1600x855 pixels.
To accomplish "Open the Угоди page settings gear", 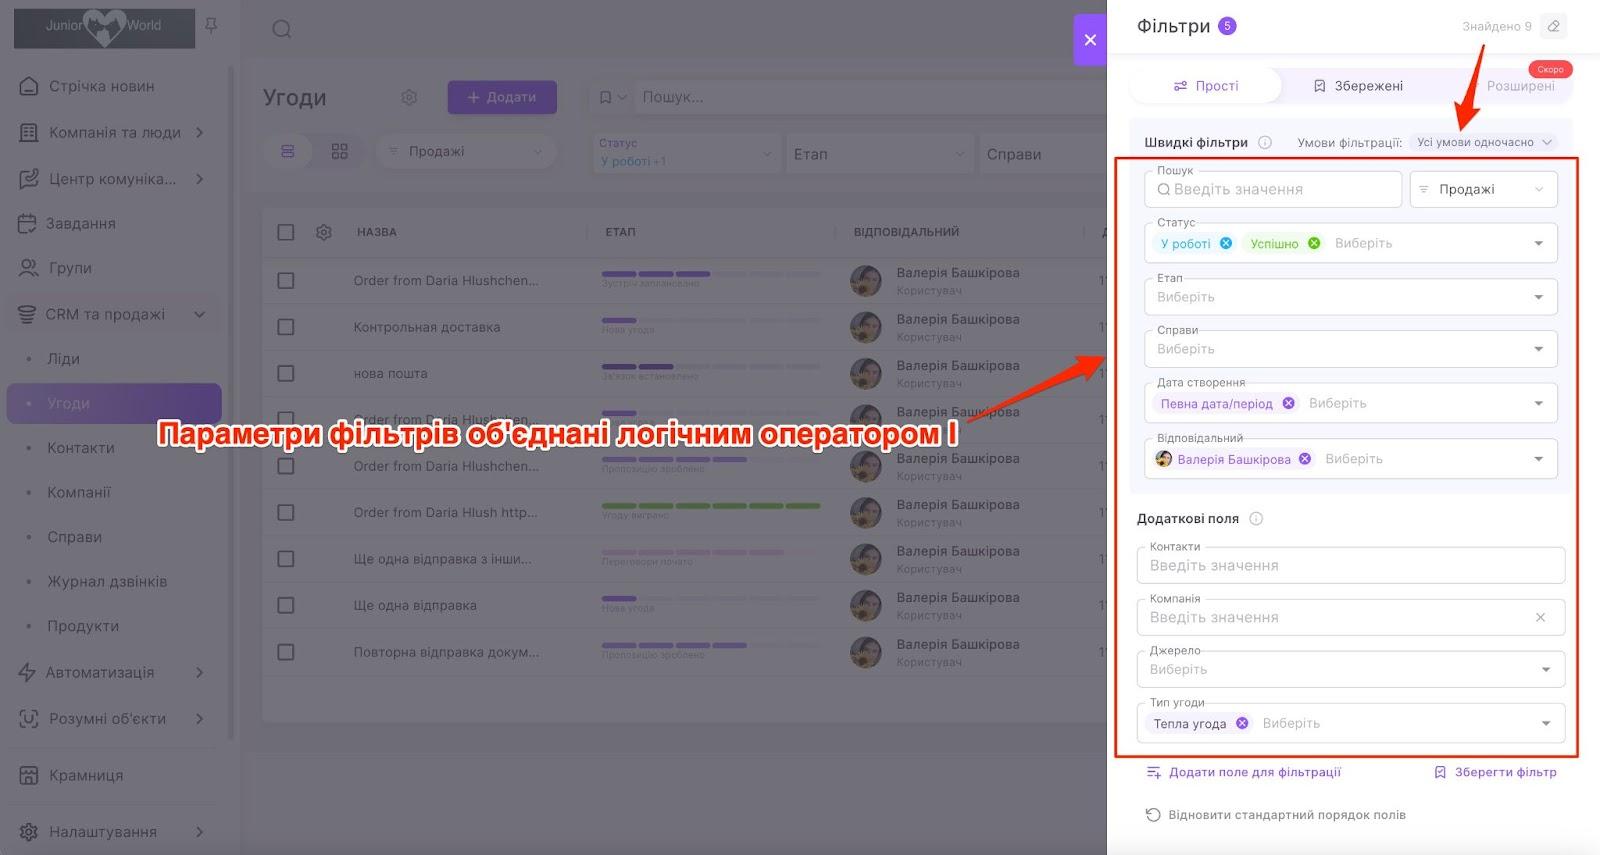I will coord(409,97).
